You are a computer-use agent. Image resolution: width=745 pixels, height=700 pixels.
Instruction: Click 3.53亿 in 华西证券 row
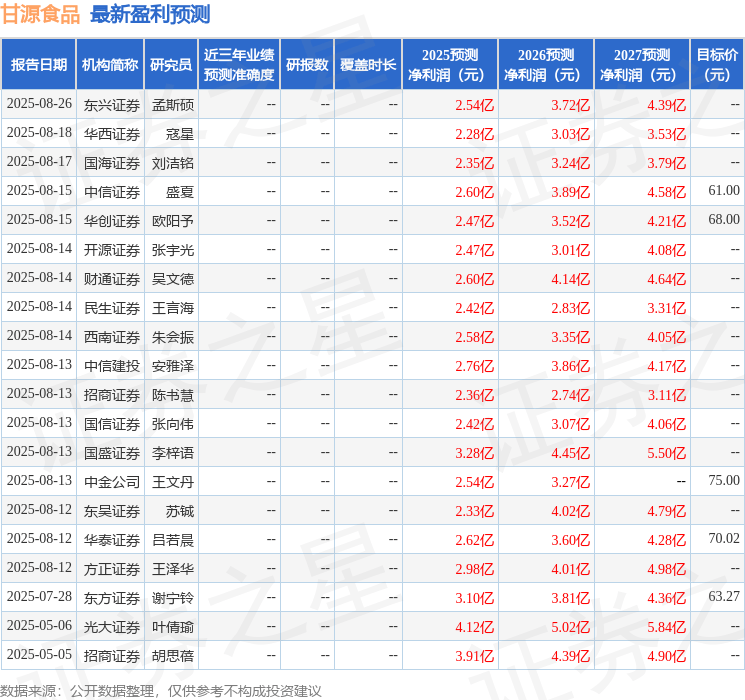pos(667,134)
